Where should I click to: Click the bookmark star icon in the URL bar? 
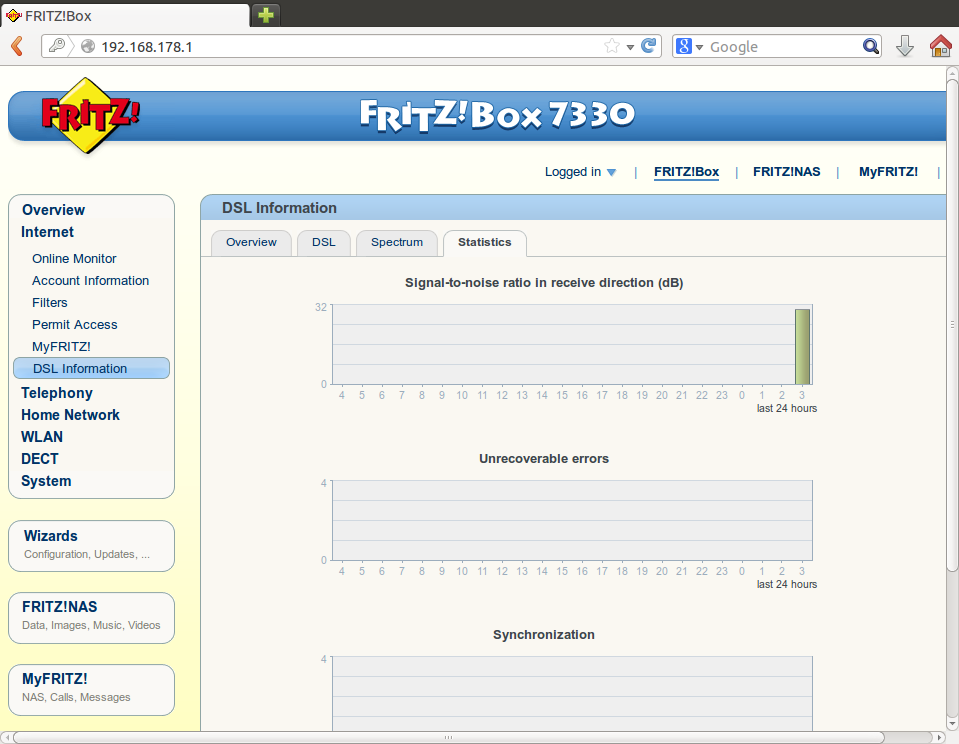point(612,46)
